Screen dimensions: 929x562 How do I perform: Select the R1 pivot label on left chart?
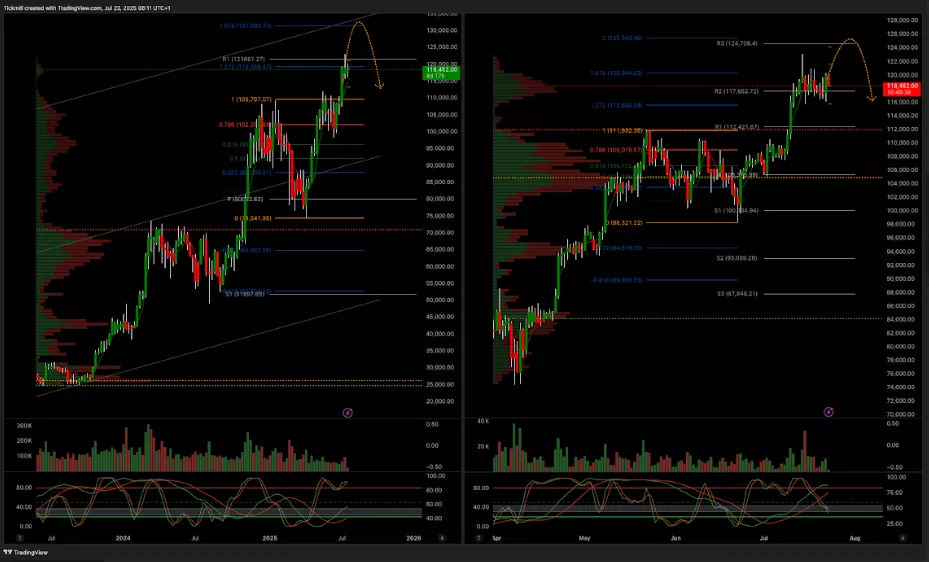[x=242, y=59]
